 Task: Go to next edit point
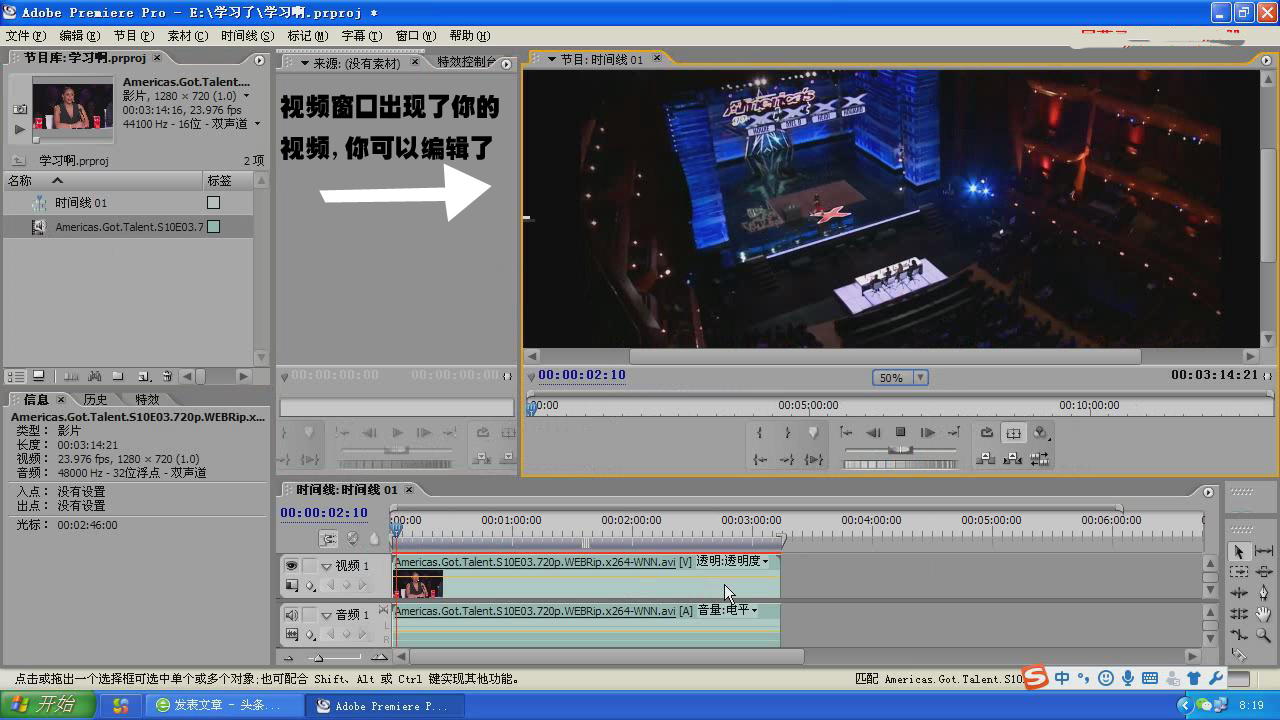click(954, 433)
